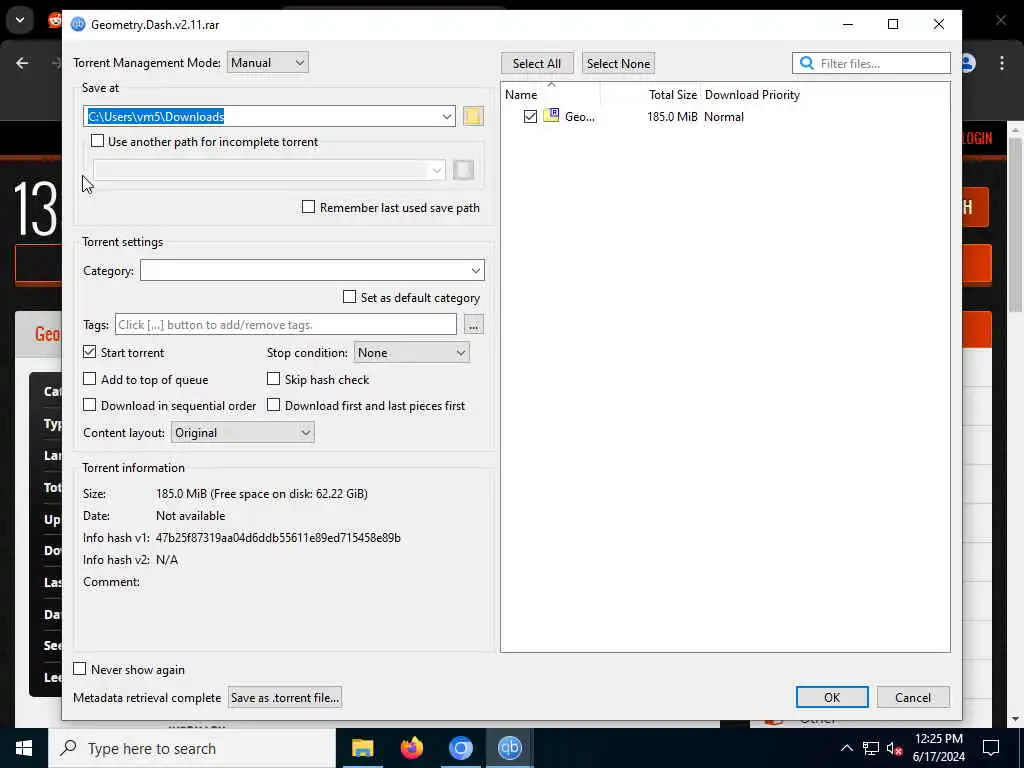Image resolution: width=1024 pixels, height=768 pixels.
Task: Click the Download Priority column header
Action: [x=752, y=95]
